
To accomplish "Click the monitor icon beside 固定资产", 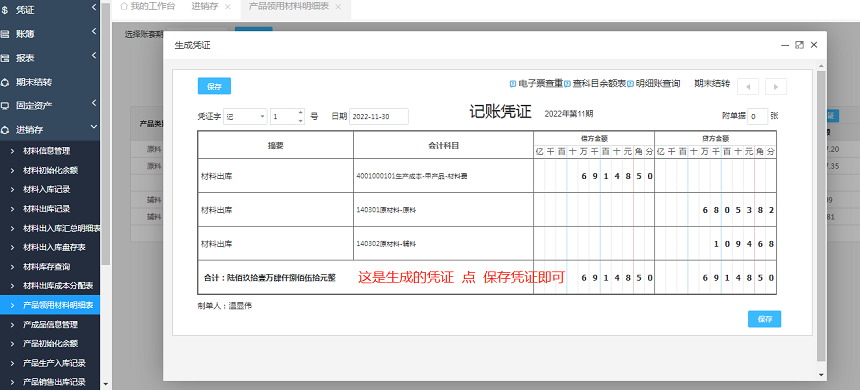I will [5, 106].
